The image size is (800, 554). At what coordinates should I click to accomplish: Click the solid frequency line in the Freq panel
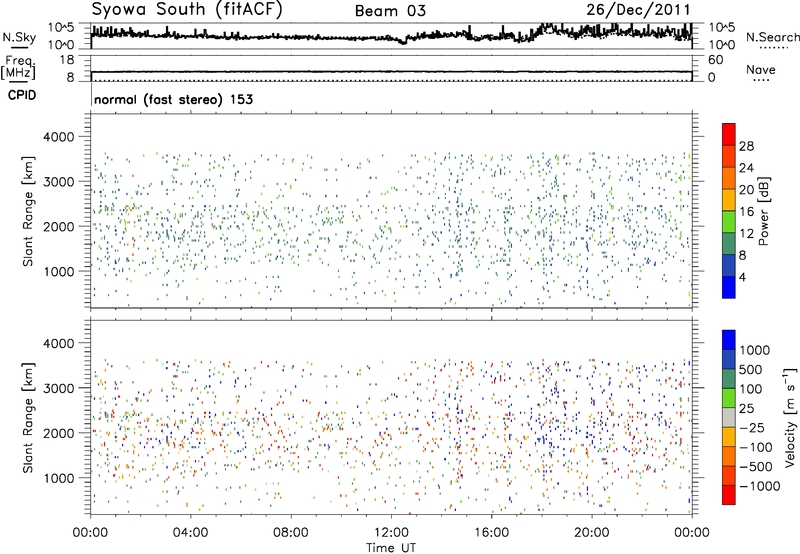click(x=391, y=72)
